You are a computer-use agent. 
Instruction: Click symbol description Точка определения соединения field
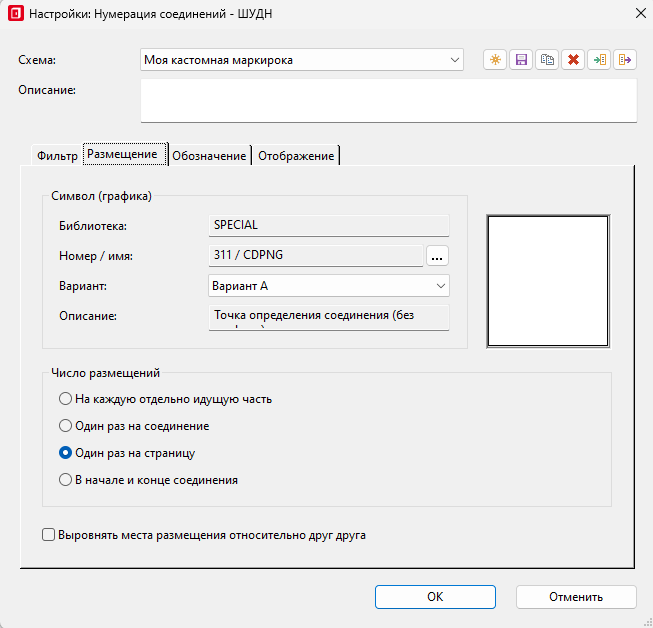click(x=329, y=317)
